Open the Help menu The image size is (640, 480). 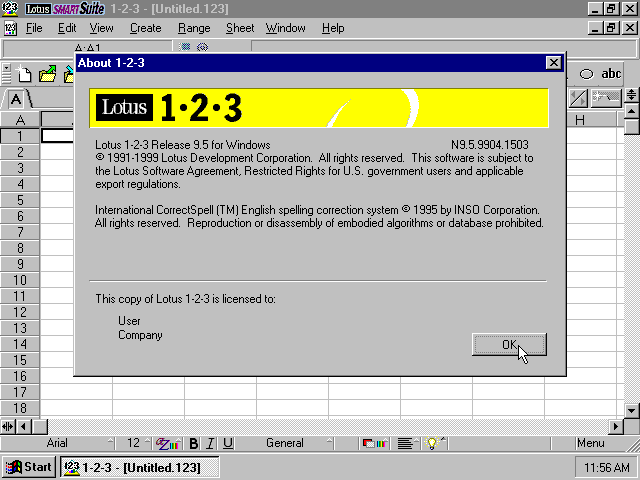333,28
